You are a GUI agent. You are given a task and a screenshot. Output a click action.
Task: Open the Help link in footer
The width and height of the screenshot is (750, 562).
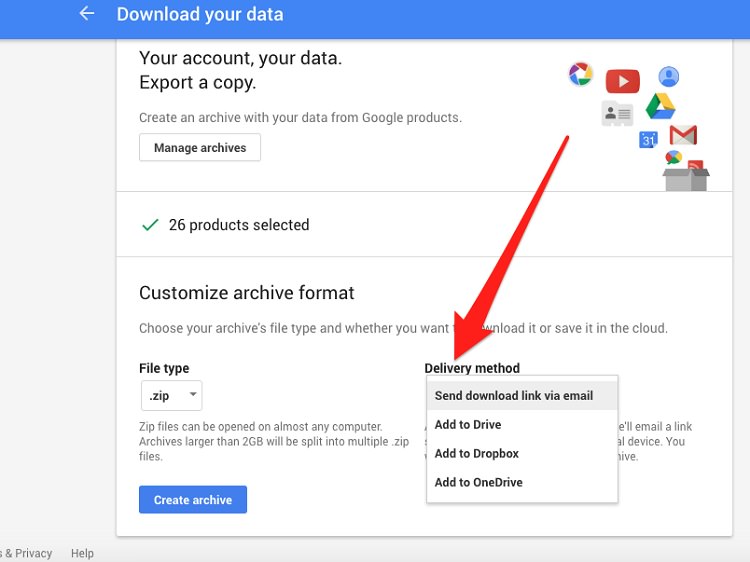coord(82,553)
